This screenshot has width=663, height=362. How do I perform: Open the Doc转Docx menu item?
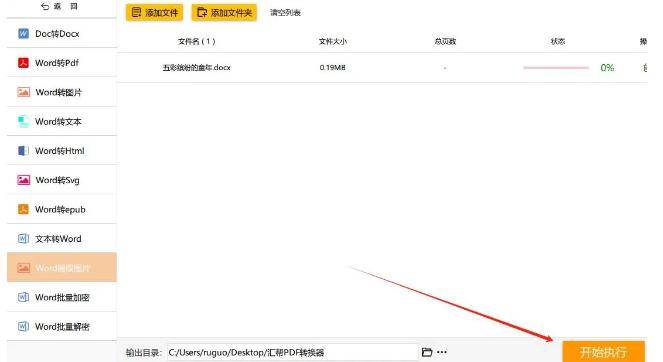[x=62, y=33]
